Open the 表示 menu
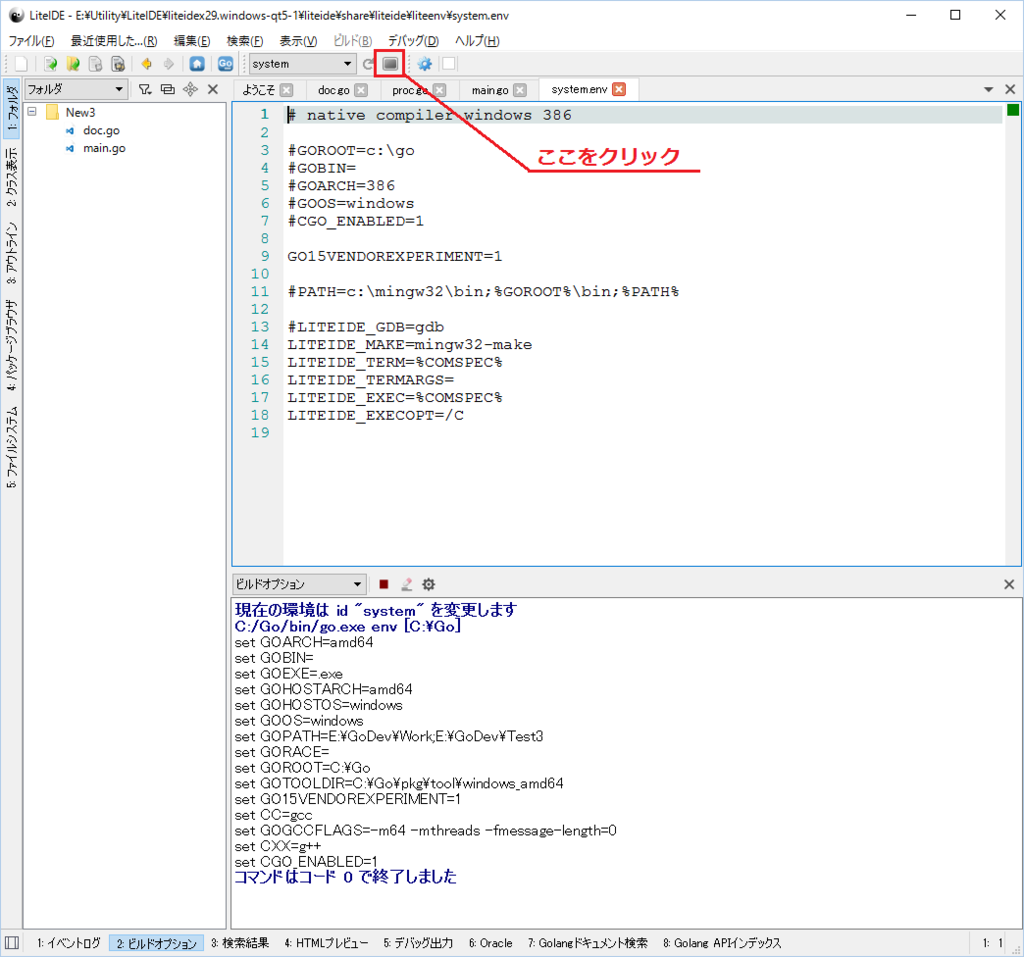1024x957 pixels. (298, 41)
